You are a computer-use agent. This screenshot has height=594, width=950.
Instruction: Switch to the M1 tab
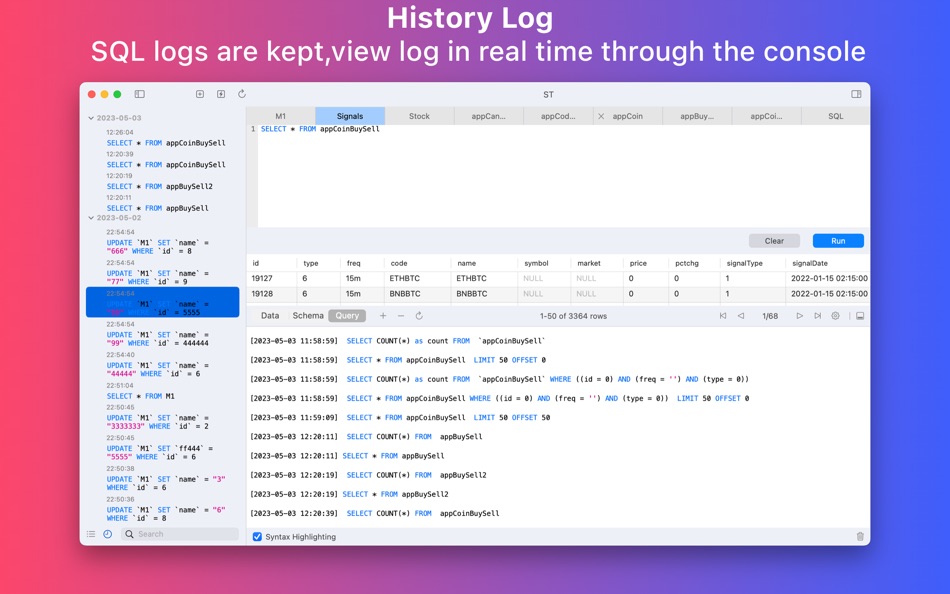point(281,116)
